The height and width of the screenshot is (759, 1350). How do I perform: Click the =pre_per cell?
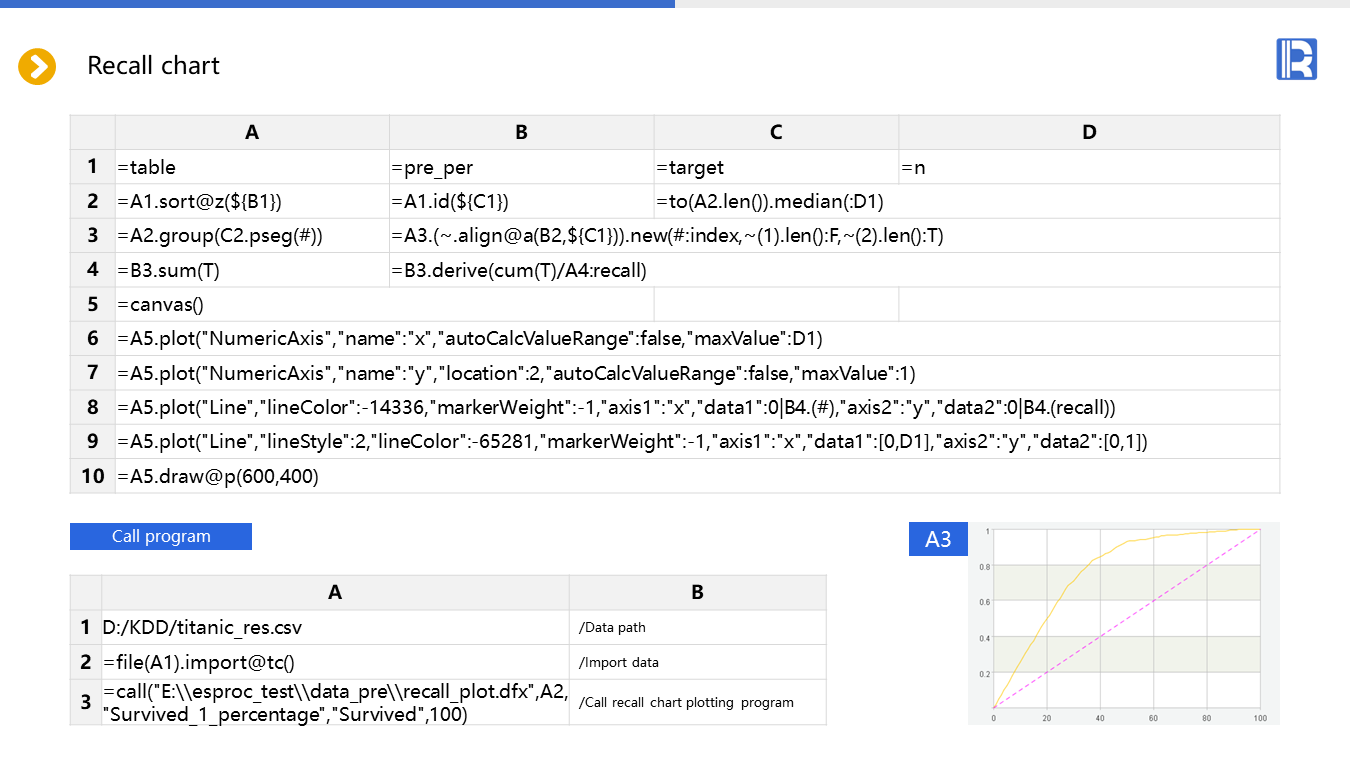[521, 167]
